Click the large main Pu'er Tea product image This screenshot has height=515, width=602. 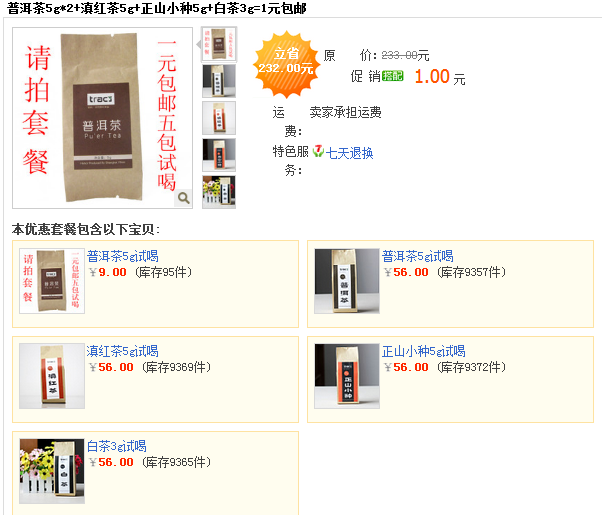pos(103,118)
